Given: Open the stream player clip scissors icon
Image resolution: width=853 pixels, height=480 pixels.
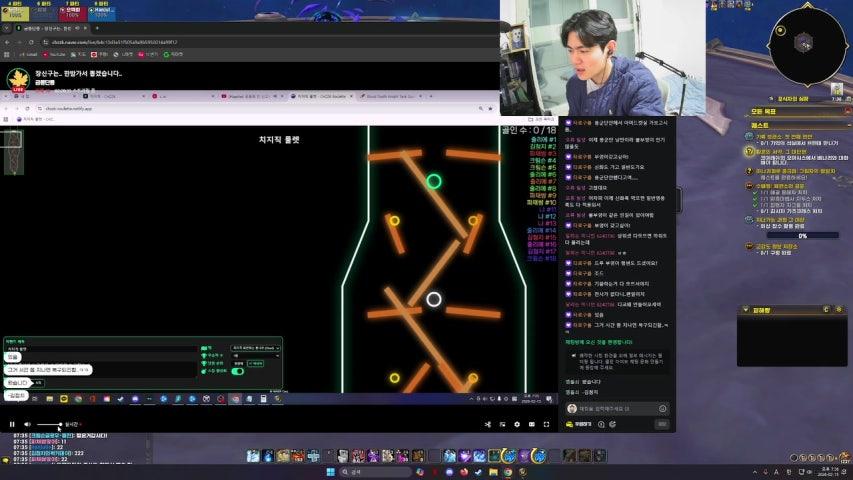Looking at the screenshot, I should coord(487,424).
